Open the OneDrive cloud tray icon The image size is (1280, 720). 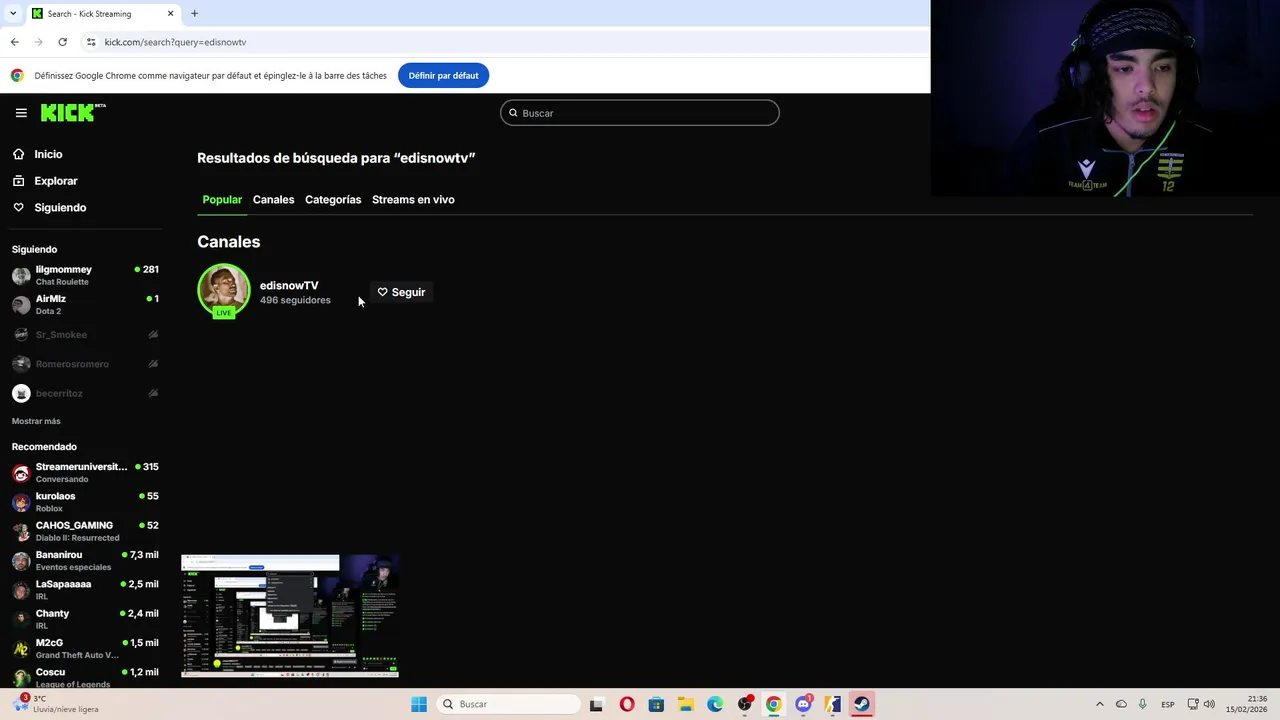click(x=1121, y=704)
